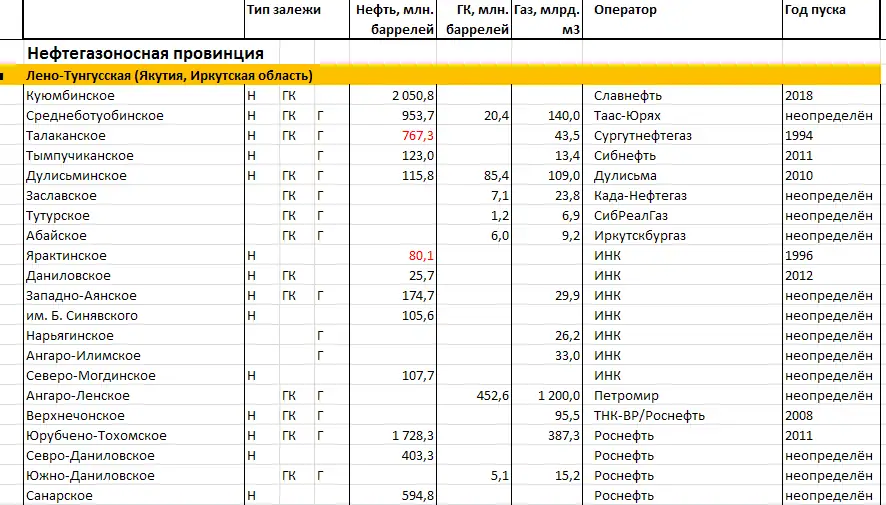
Task: Click the launch year 2018
Action: pyautogui.click(x=798, y=95)
